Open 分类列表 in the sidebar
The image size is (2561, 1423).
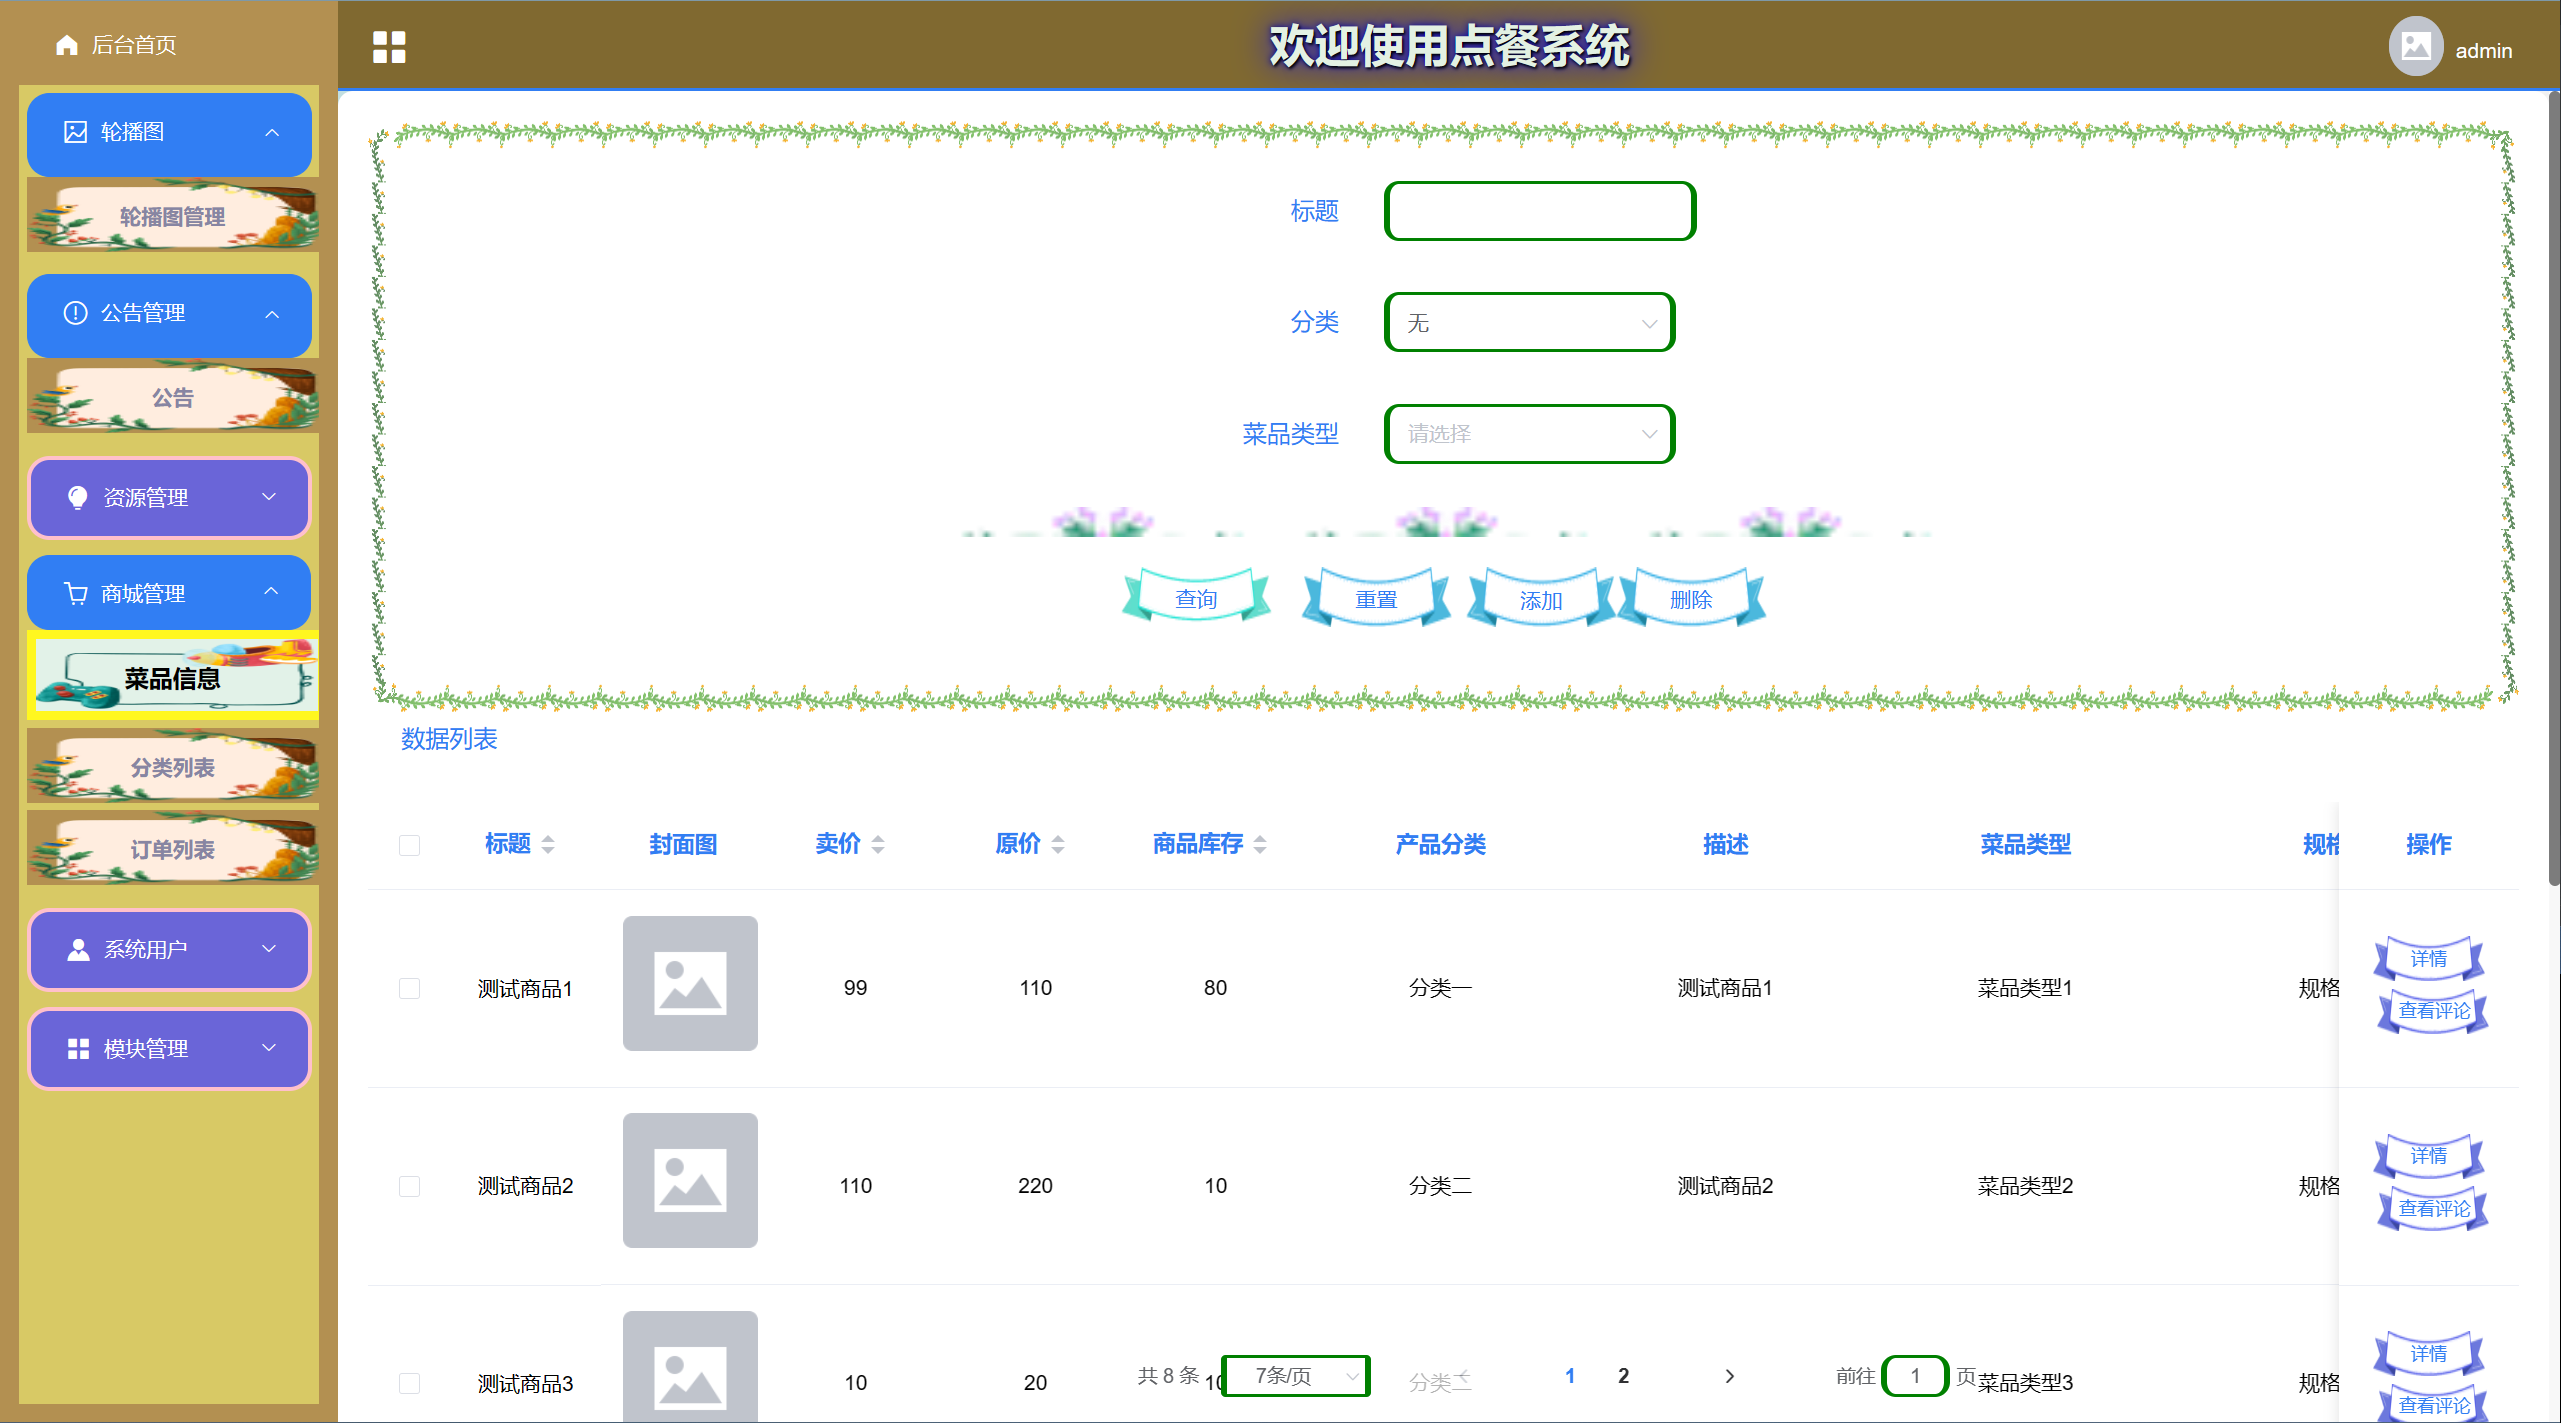pyautogui.click(x=172, y=768)
